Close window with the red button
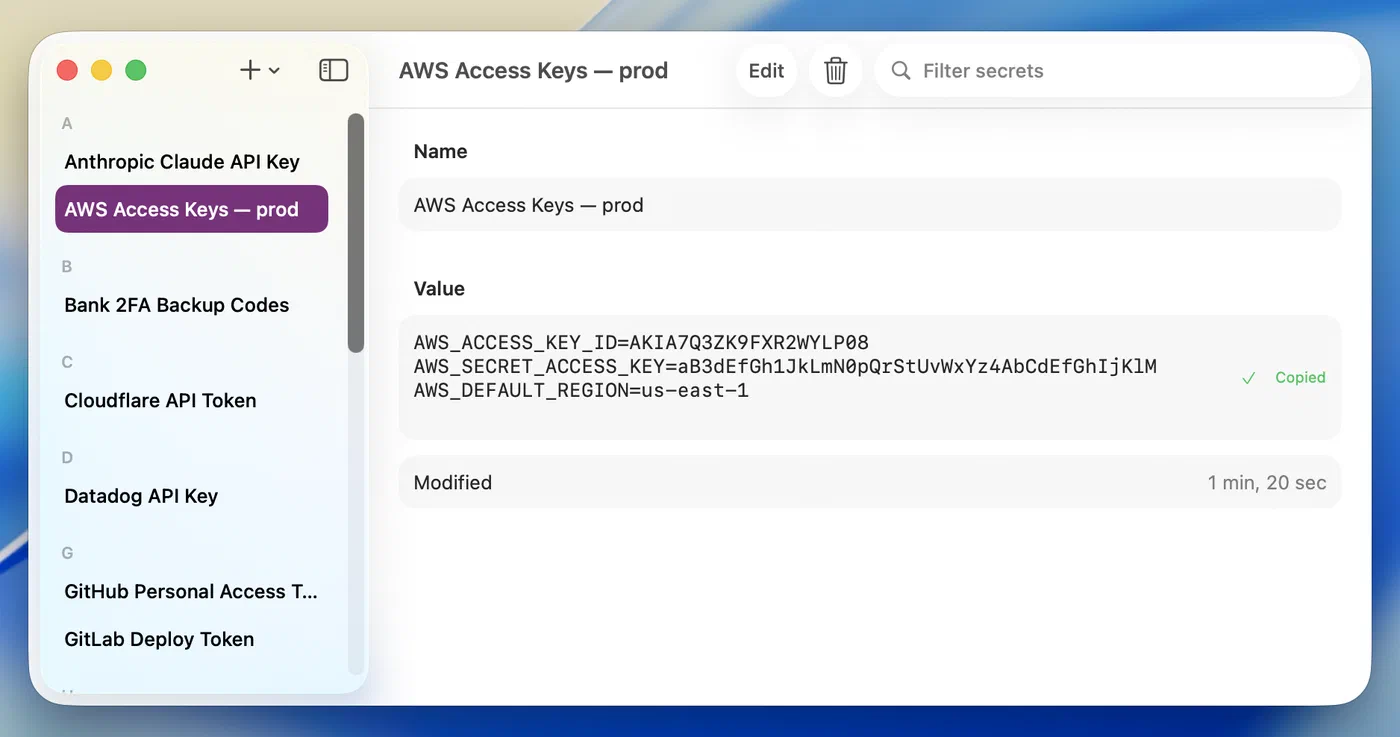The image size is (1400, 737). pos(67,70)
